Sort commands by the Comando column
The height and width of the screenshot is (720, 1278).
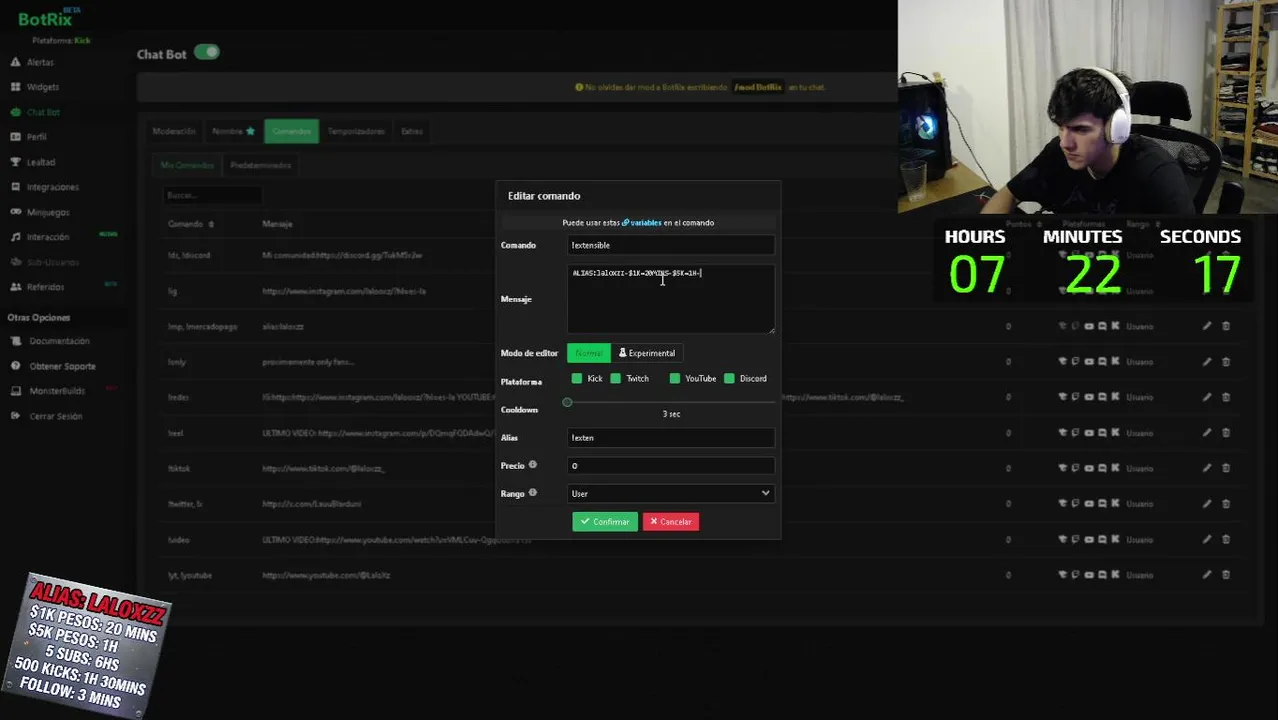(190, 224)
